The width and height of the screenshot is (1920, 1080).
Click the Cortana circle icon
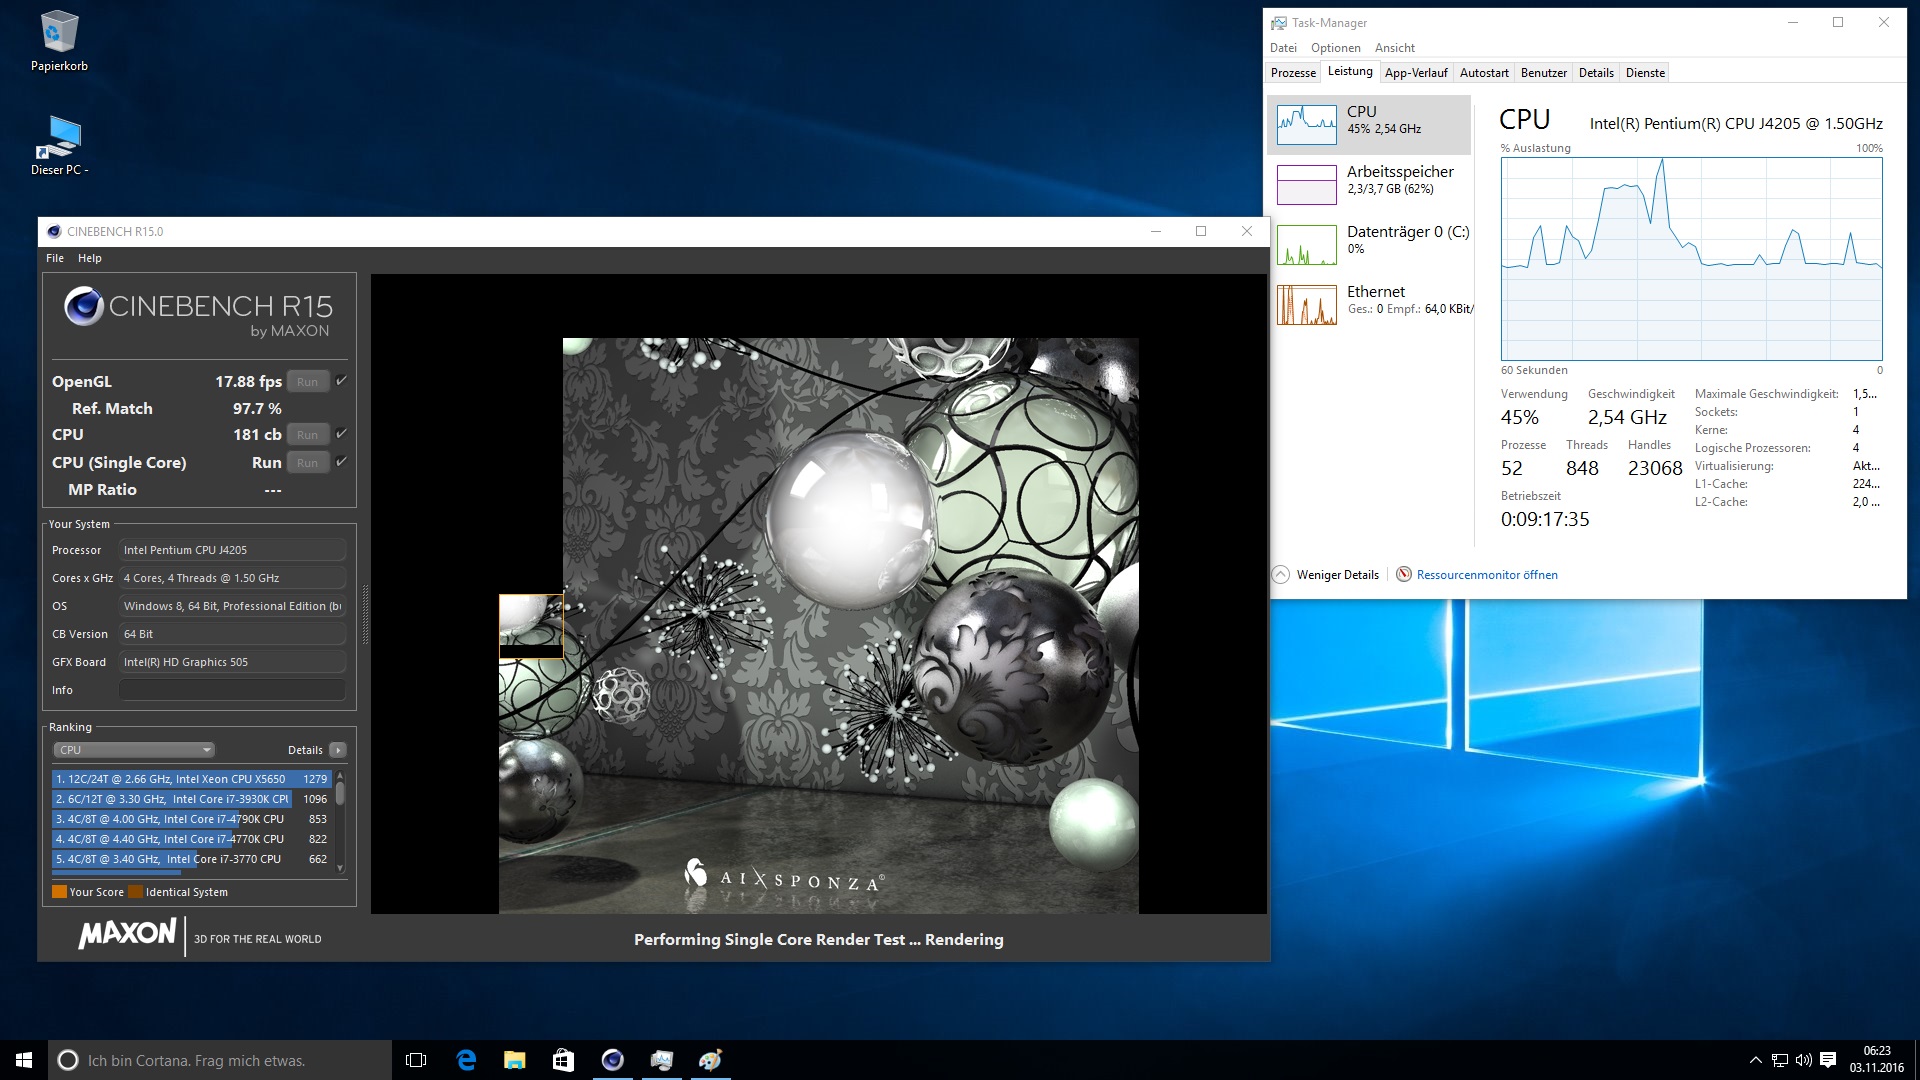(x=68, y=1060)
